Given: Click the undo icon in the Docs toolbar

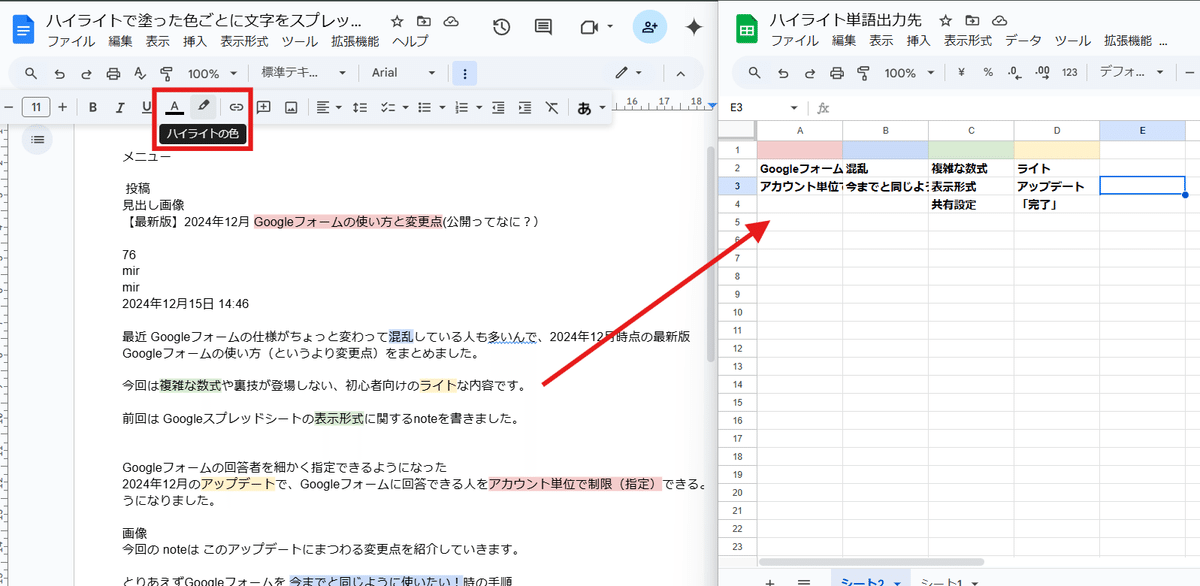Looking at the screenshot, I should click(x=59, y=73).
